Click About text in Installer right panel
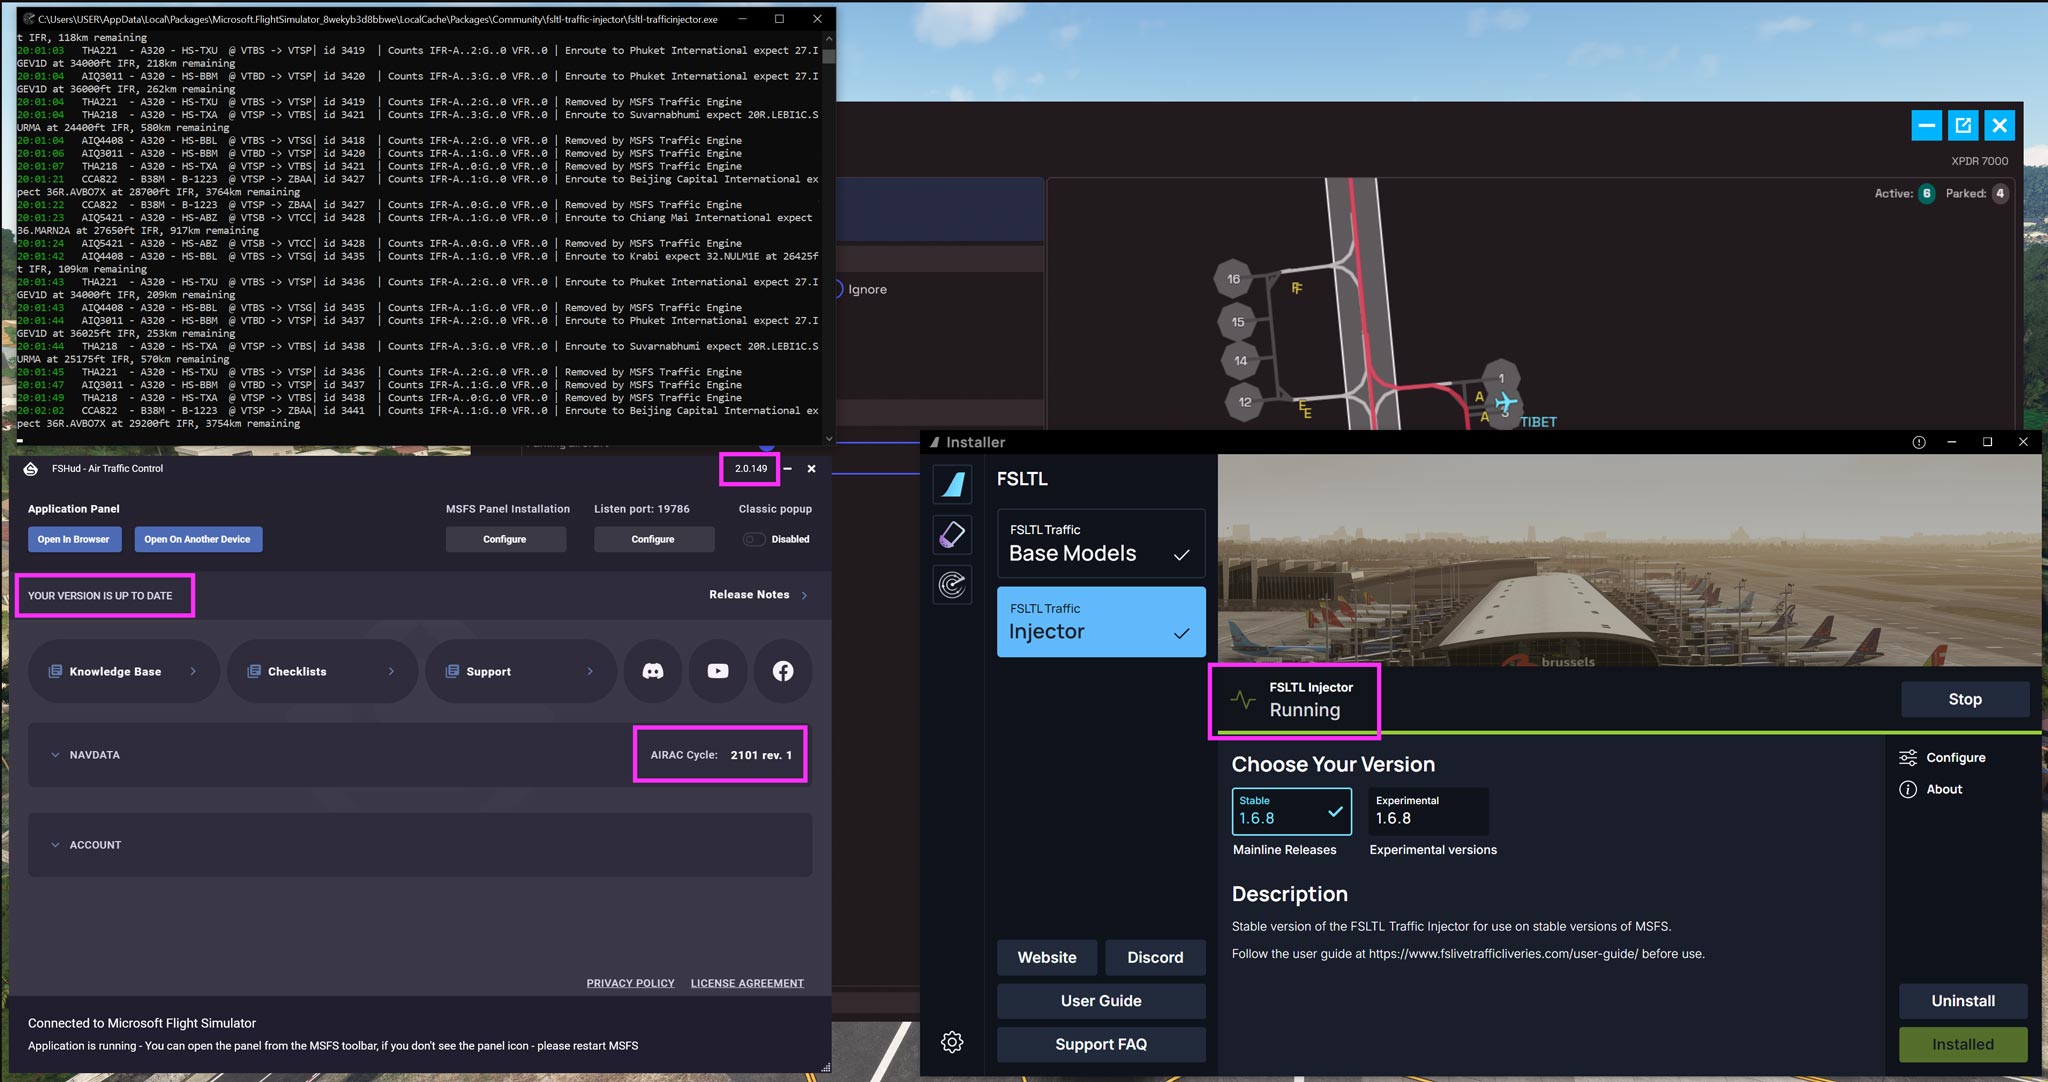The width and height of the screenshot is (2048, 1082). tap(1944, 789)
